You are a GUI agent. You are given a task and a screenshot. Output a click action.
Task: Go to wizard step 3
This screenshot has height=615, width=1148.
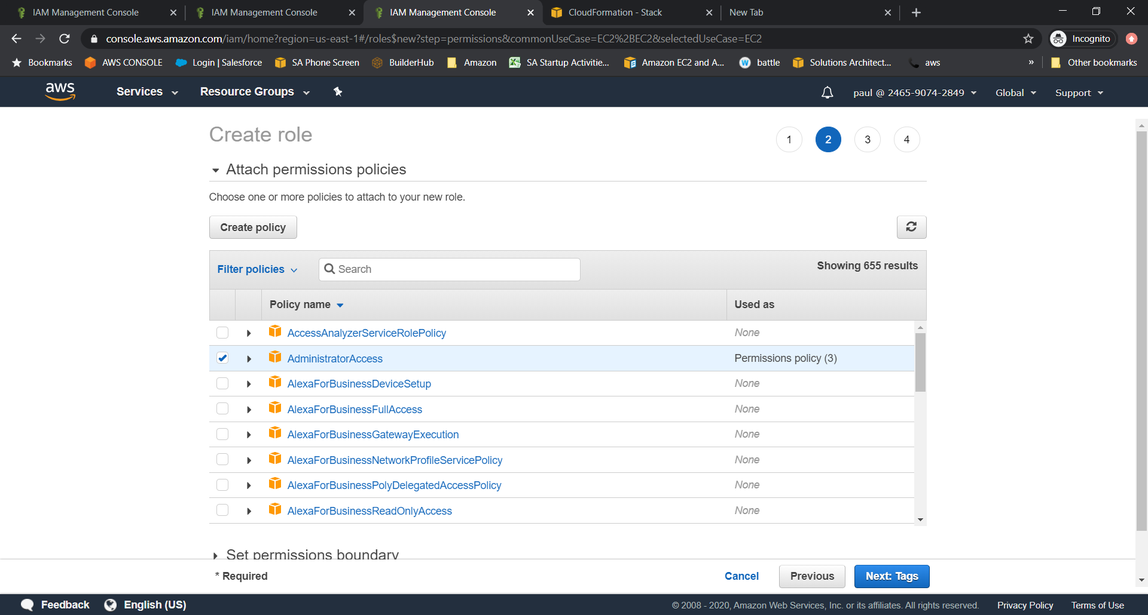click(868, 139)
